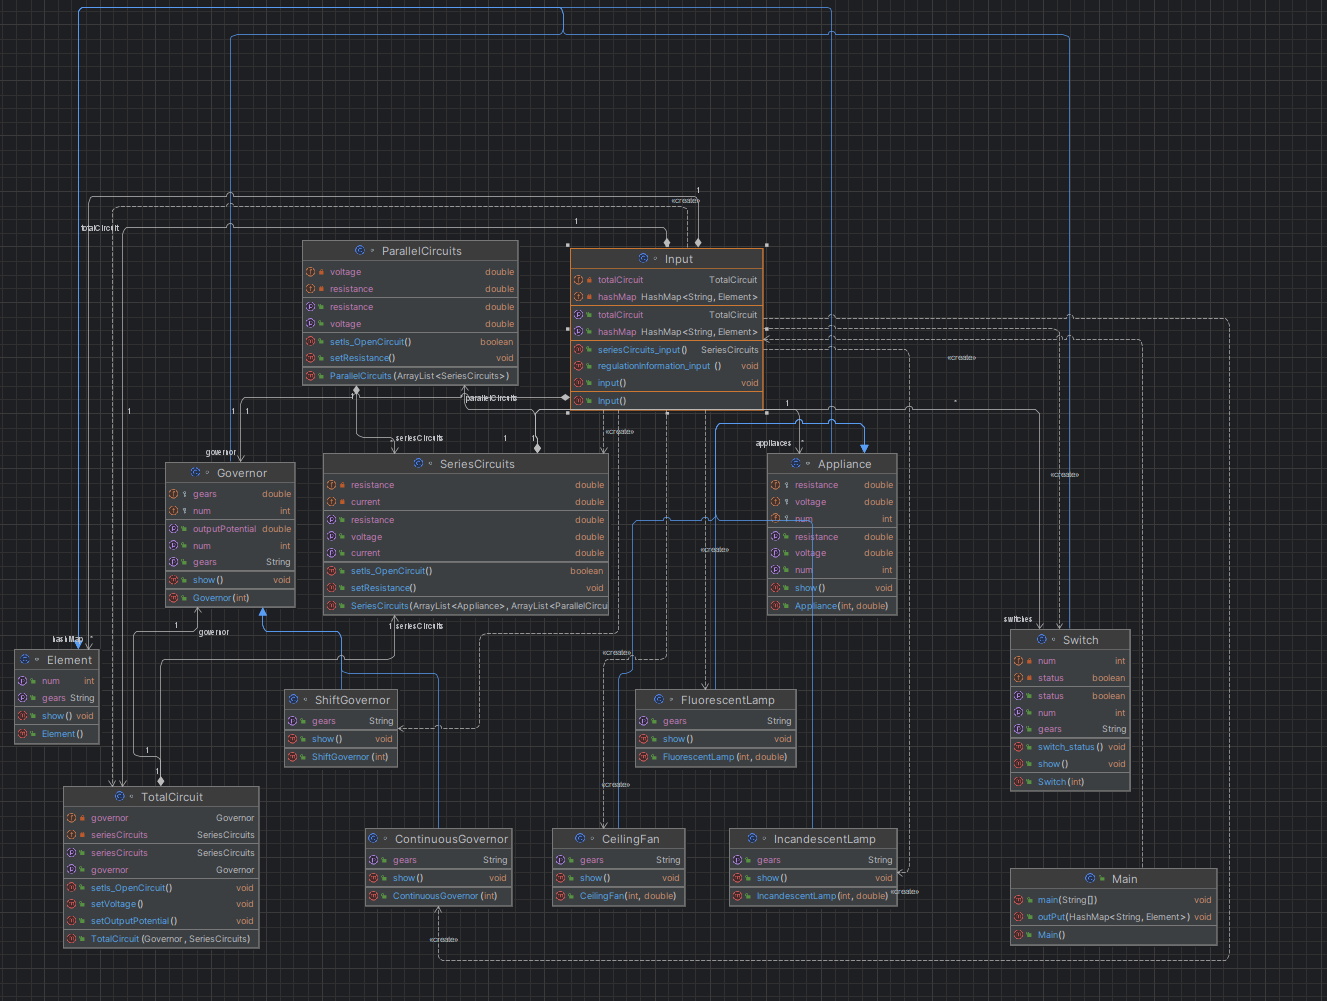Select the Main class title
The image size is (1327, 1001).
coord(1124,879)
